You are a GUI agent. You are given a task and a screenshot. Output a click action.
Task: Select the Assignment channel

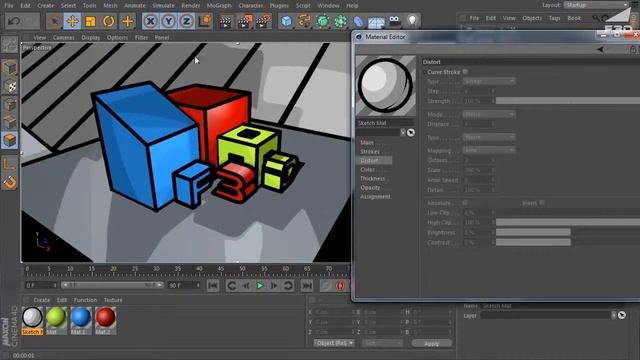(x=375, y=197)
